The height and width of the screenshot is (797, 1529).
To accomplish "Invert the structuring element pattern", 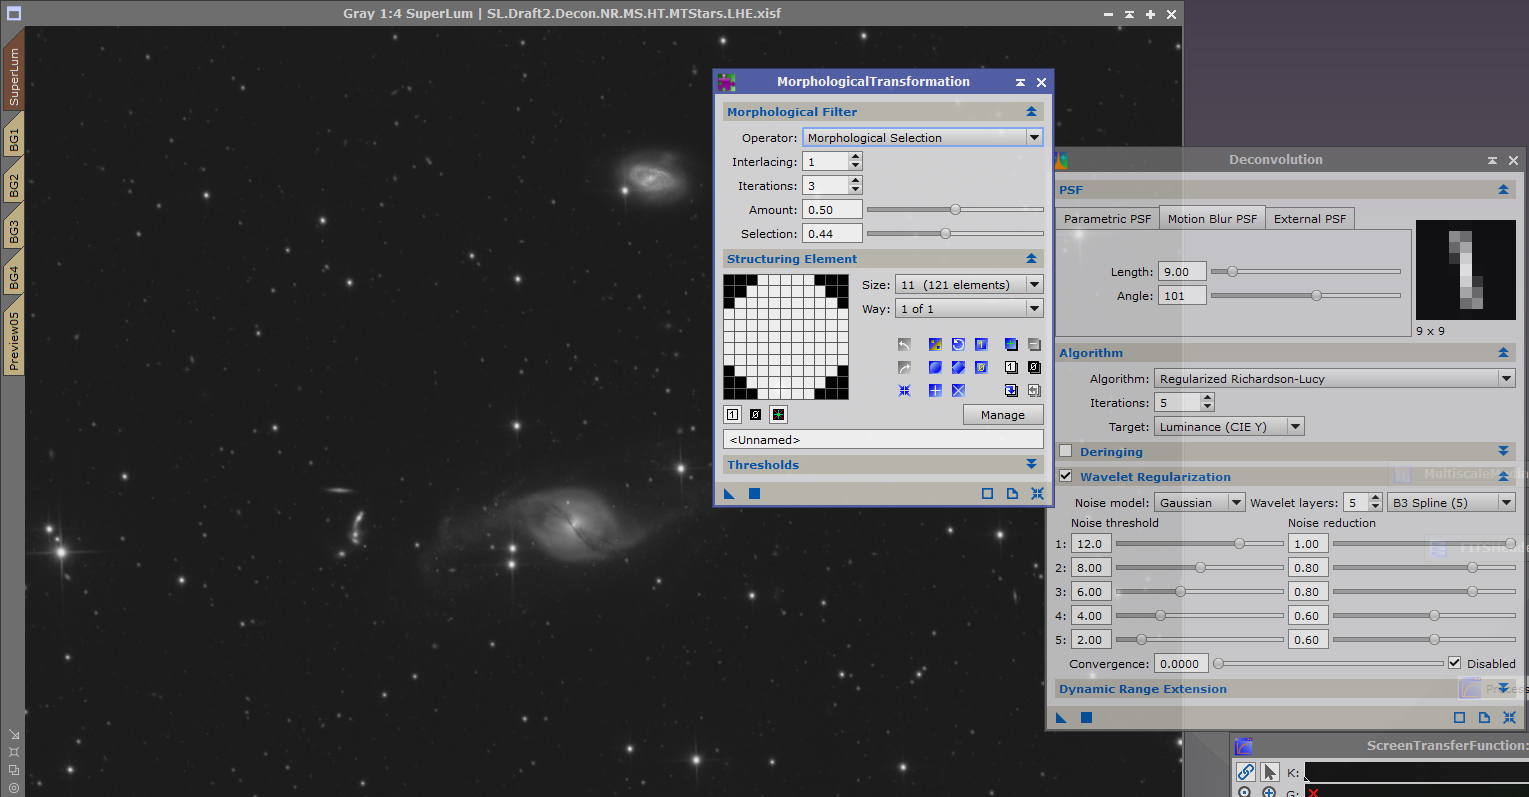I will click(x=935, y=343).
